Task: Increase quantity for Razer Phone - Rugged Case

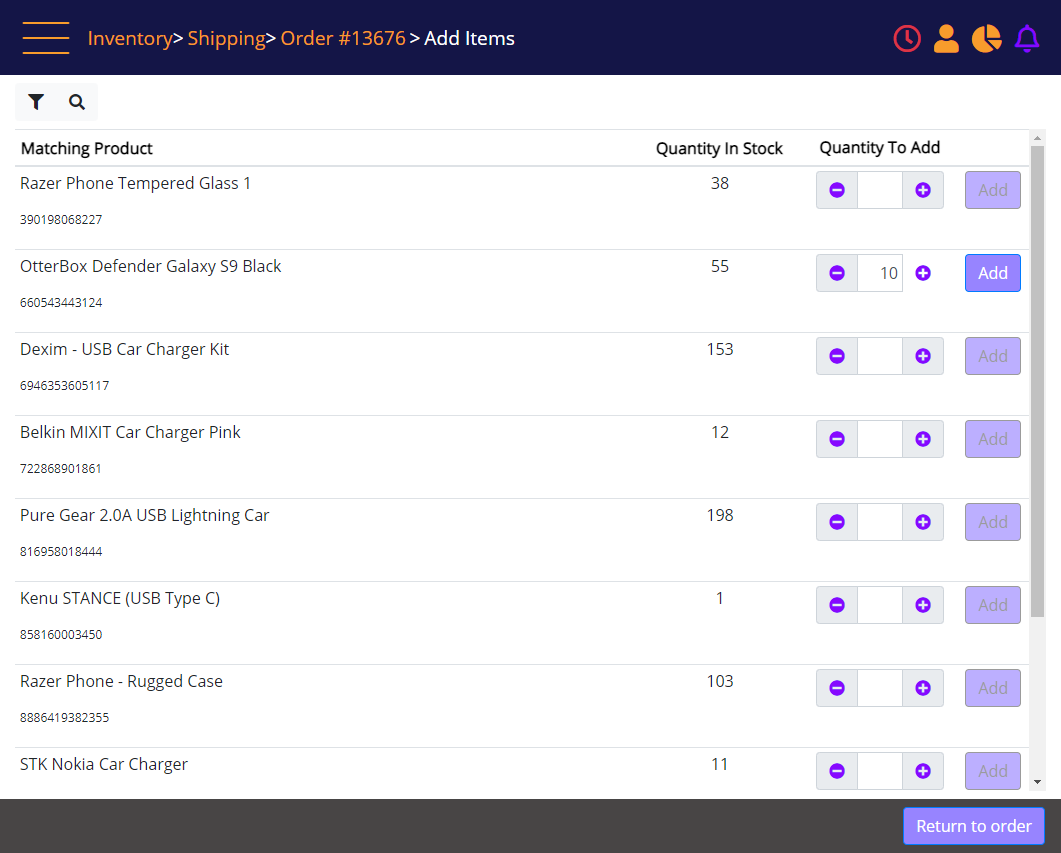Action: [923, 688]
